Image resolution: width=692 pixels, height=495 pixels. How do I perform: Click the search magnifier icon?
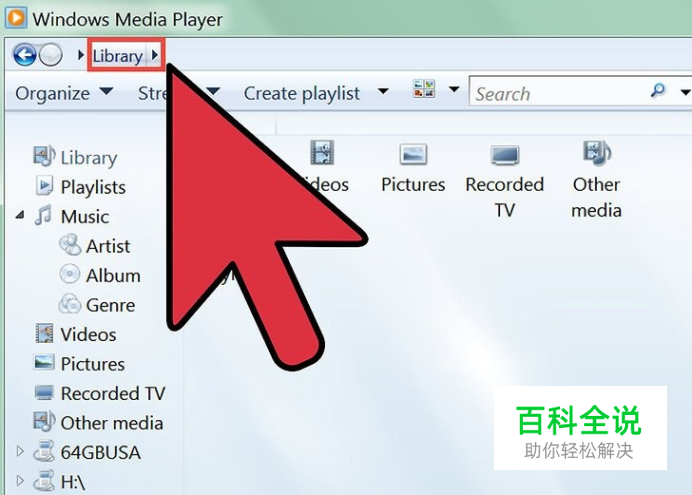tap(658, 90)
